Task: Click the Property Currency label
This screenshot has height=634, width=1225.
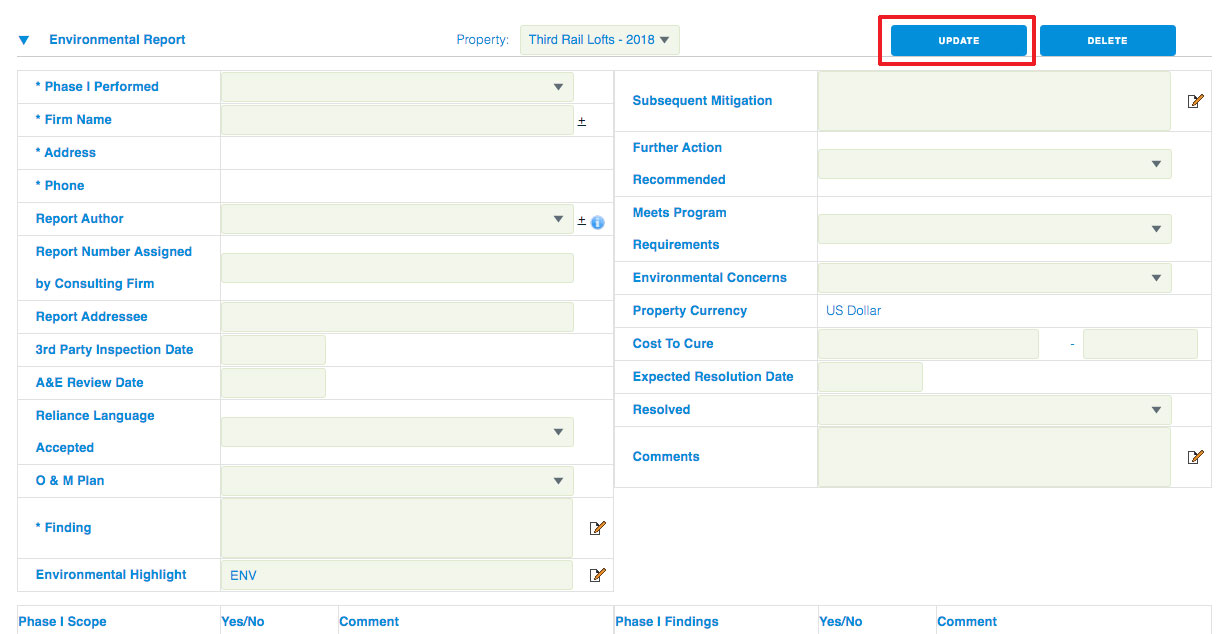Action: (x=690, y=311)
